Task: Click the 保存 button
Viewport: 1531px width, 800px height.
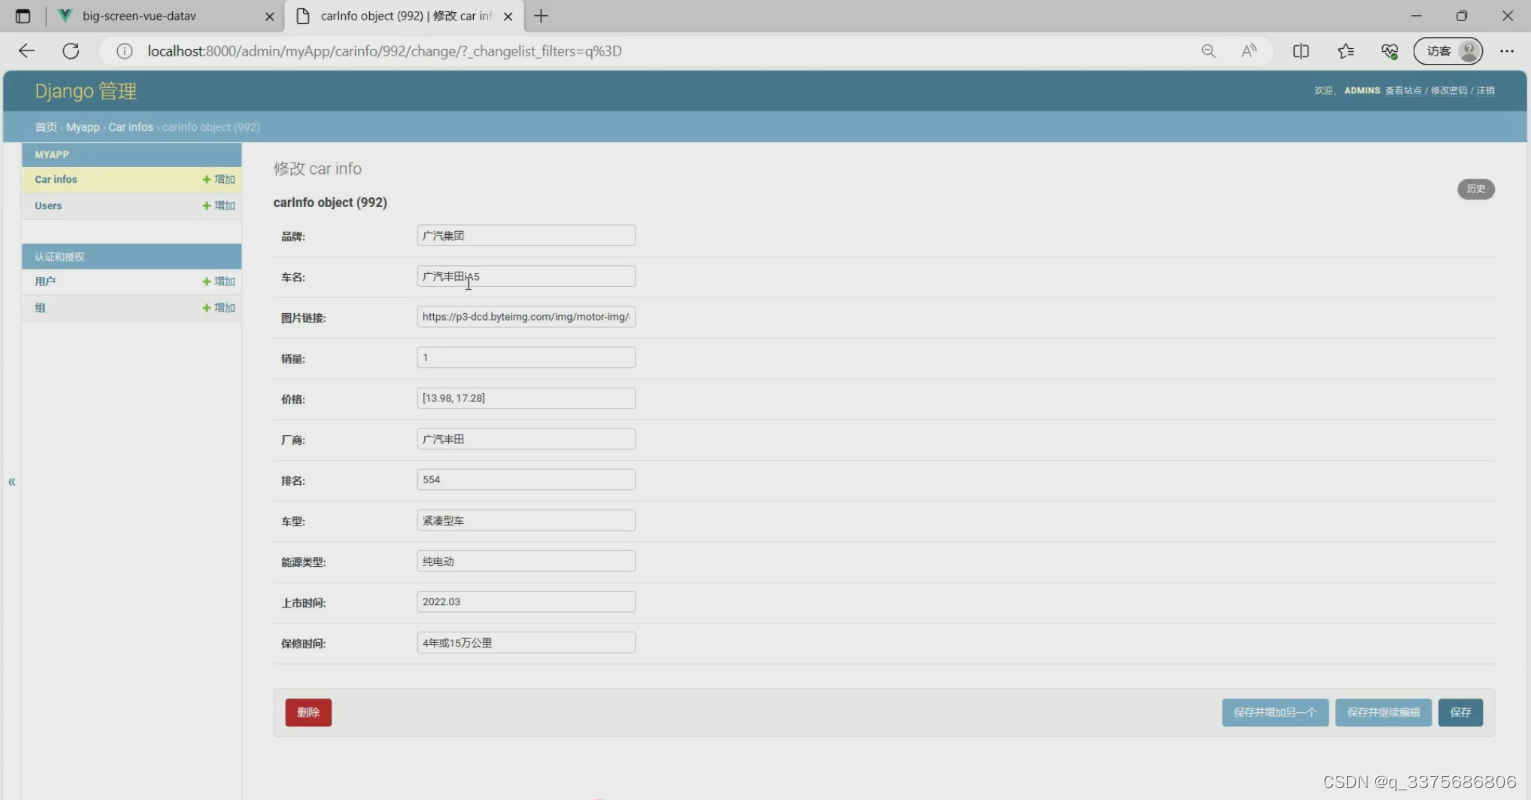Action: pyautogui.click(x=1461, y=713)
